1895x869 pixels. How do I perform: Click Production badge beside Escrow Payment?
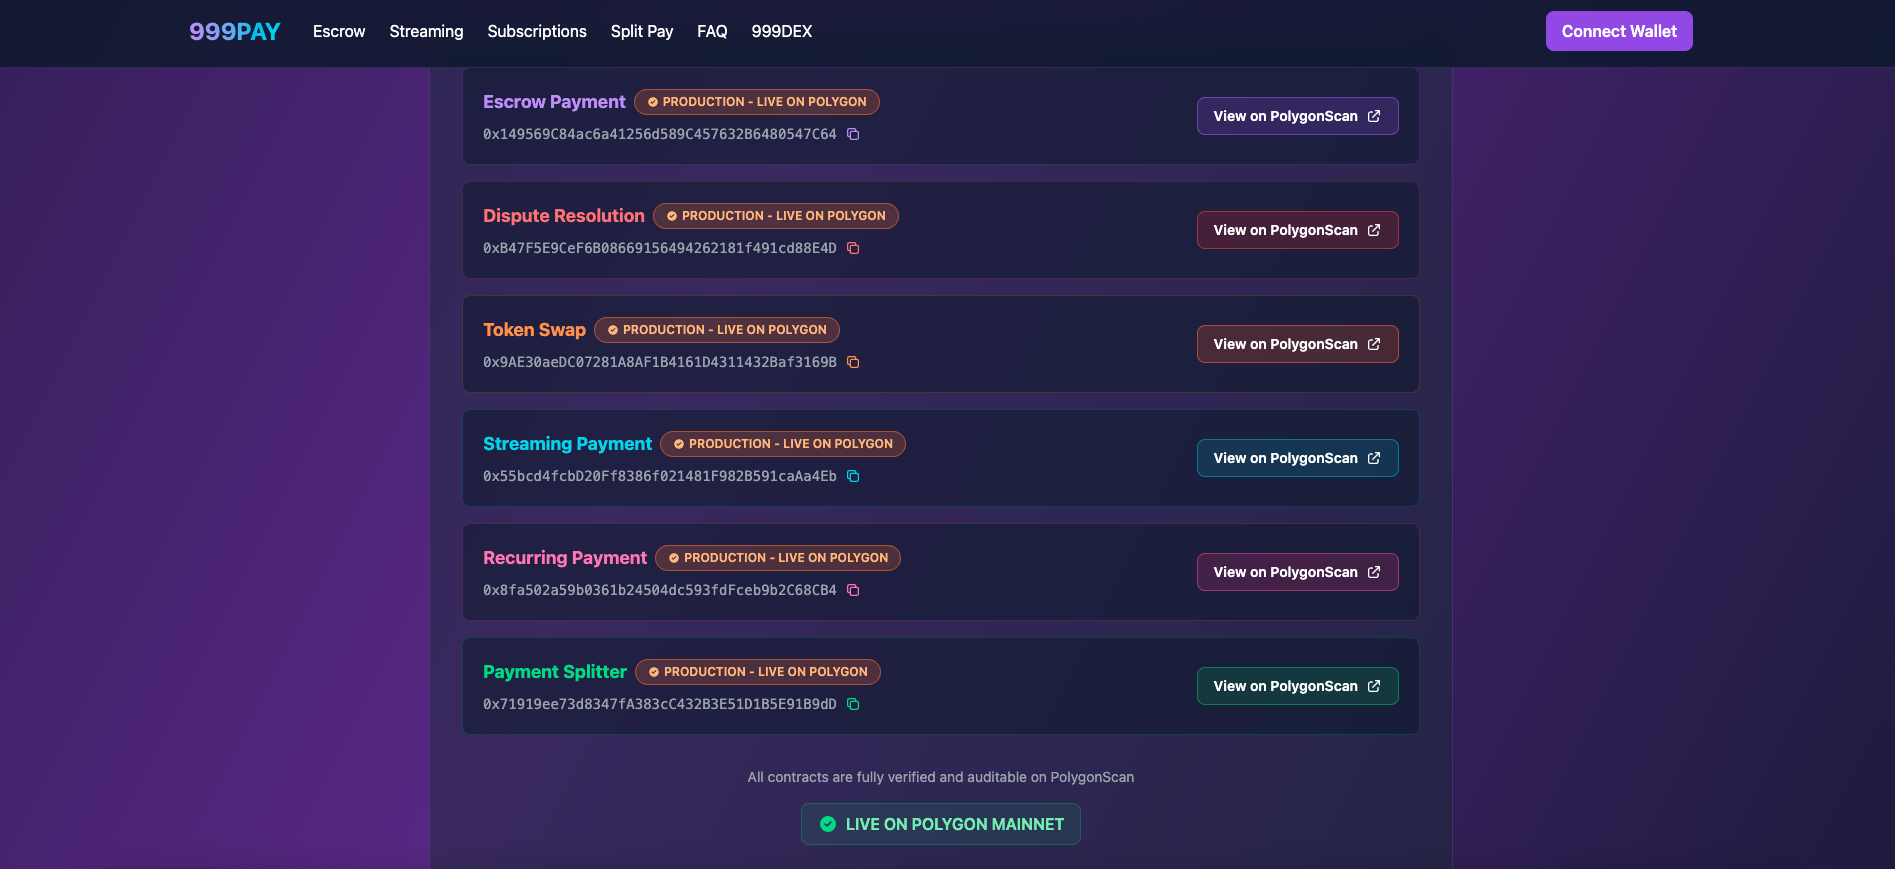pos(757,102)
